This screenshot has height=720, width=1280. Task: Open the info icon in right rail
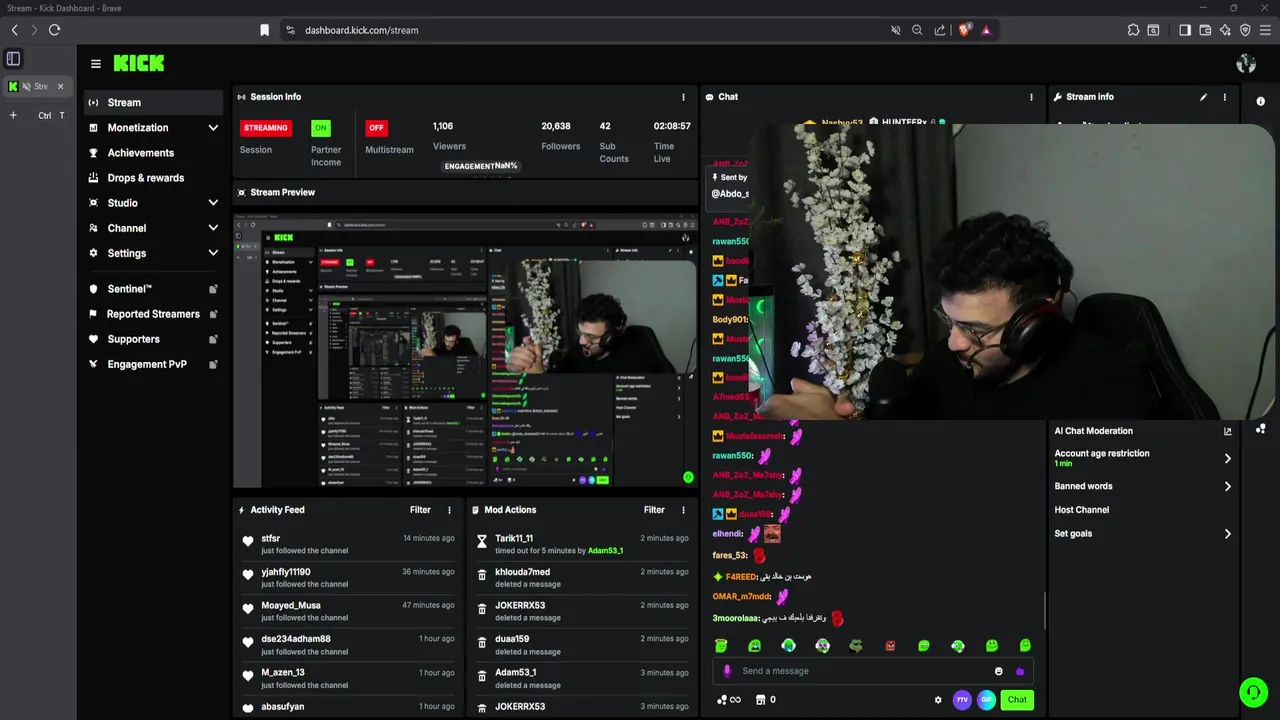pos(1260,102)
